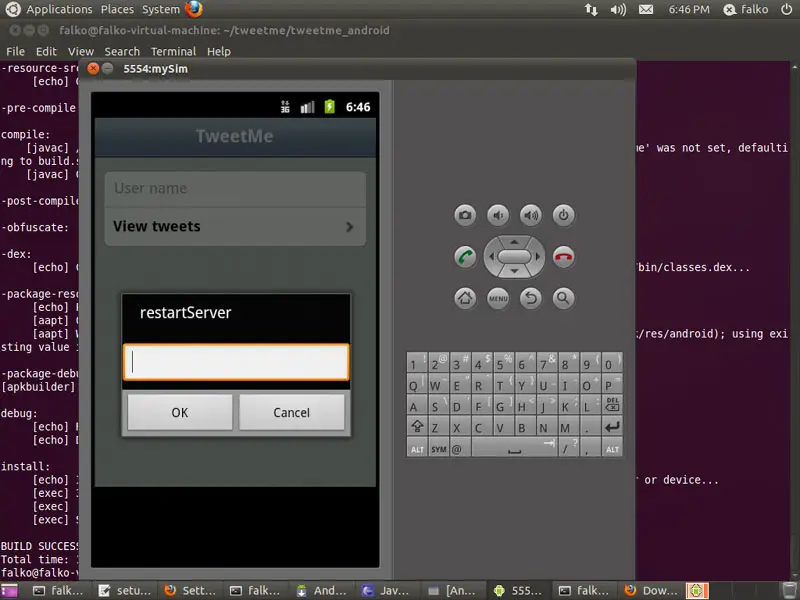Click the M key on emulator keyboard
Viewport: 800px width, 600px height.
(x=568, y=426)
